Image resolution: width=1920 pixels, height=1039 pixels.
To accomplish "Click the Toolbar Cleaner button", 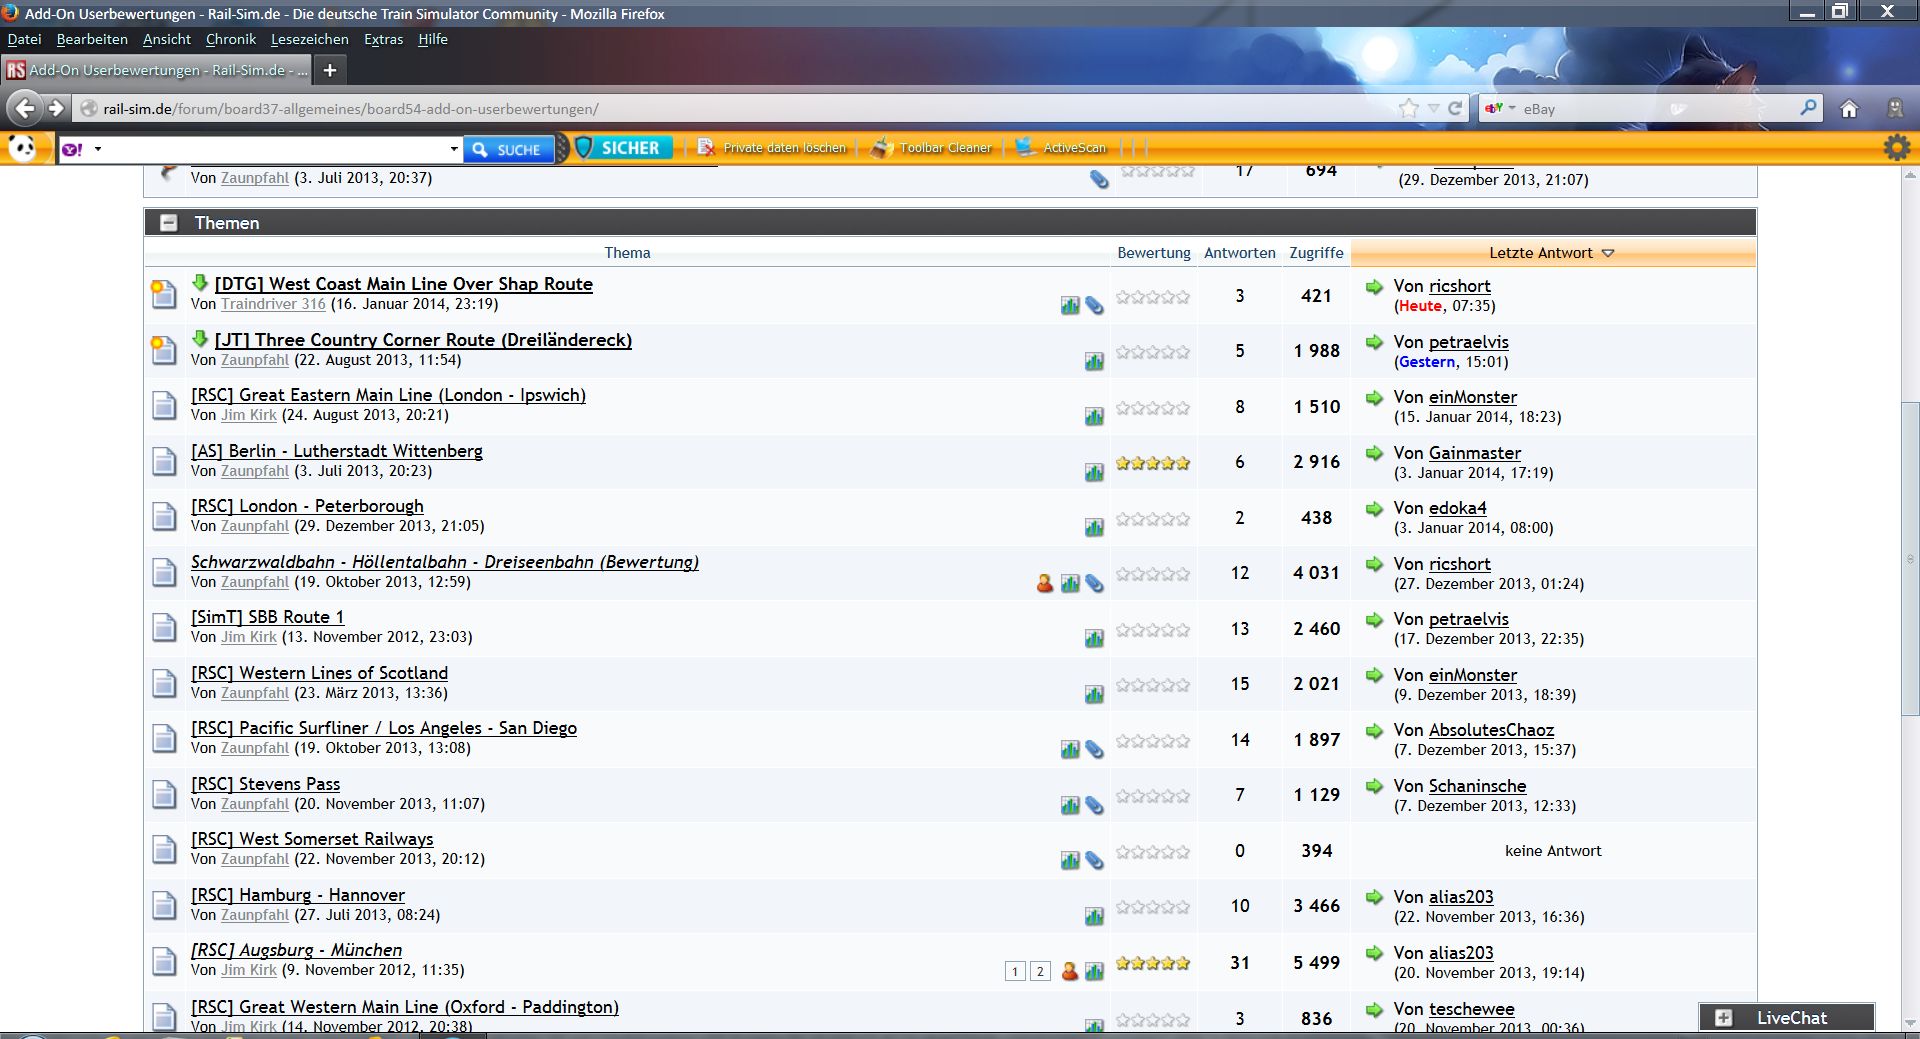I will click(932, 148).
